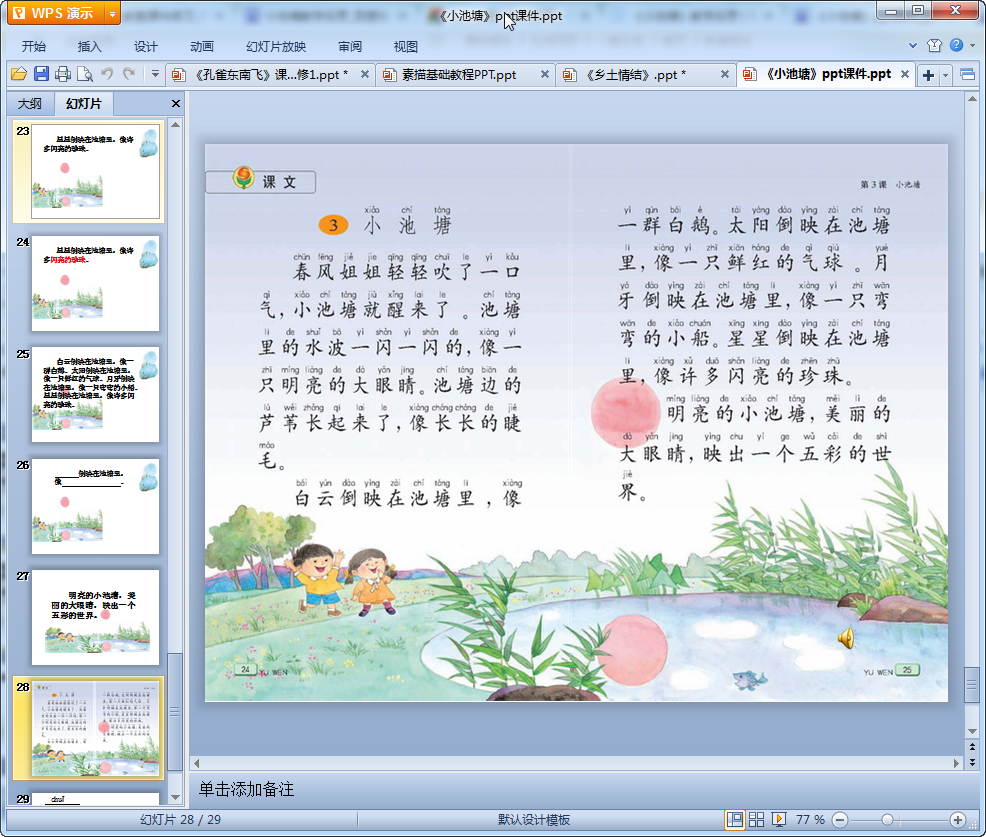Click editor vertical scroll down arrow
The image size is (986, 837).
[x=972, y=731]
